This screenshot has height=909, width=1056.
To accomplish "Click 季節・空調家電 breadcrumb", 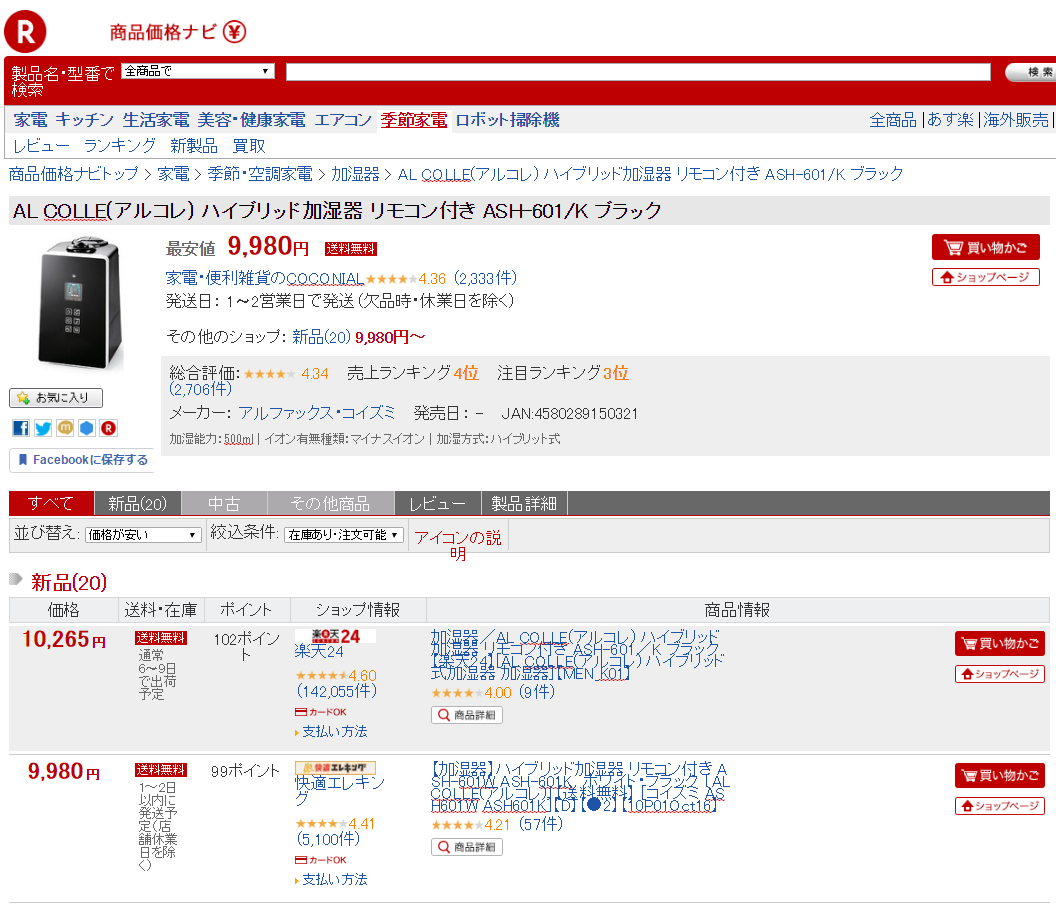I will point(260,174).
